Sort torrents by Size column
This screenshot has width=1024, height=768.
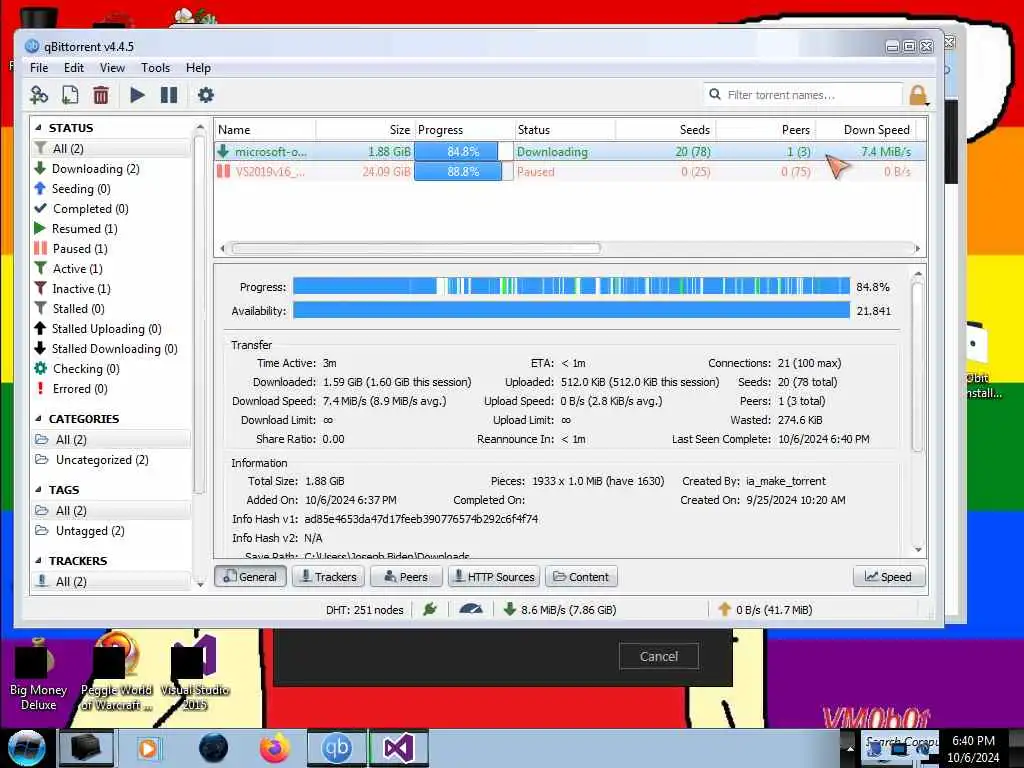point(365,130)
